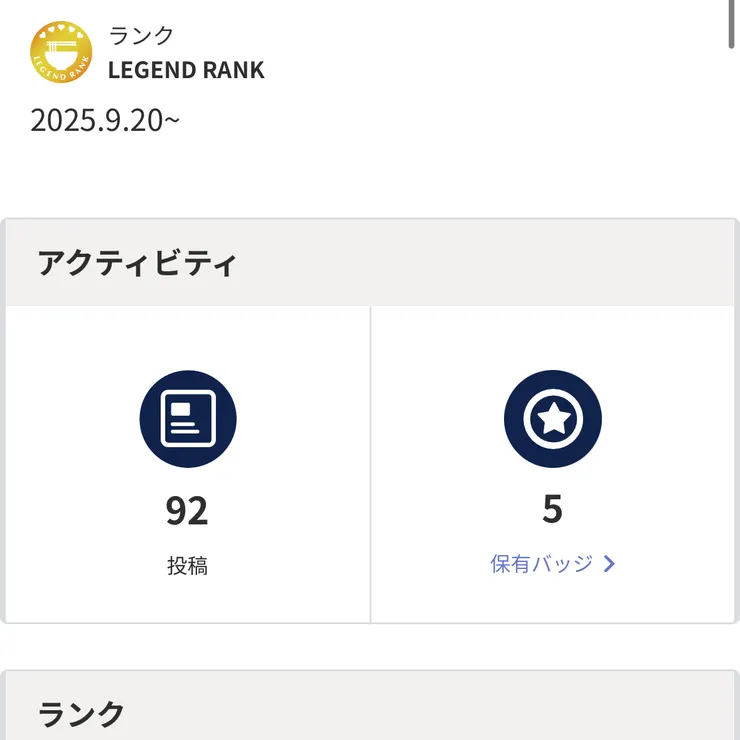Click the posts document icon
Screen dimensions: 740x740
pyautogui.click(x=188, y=419)
